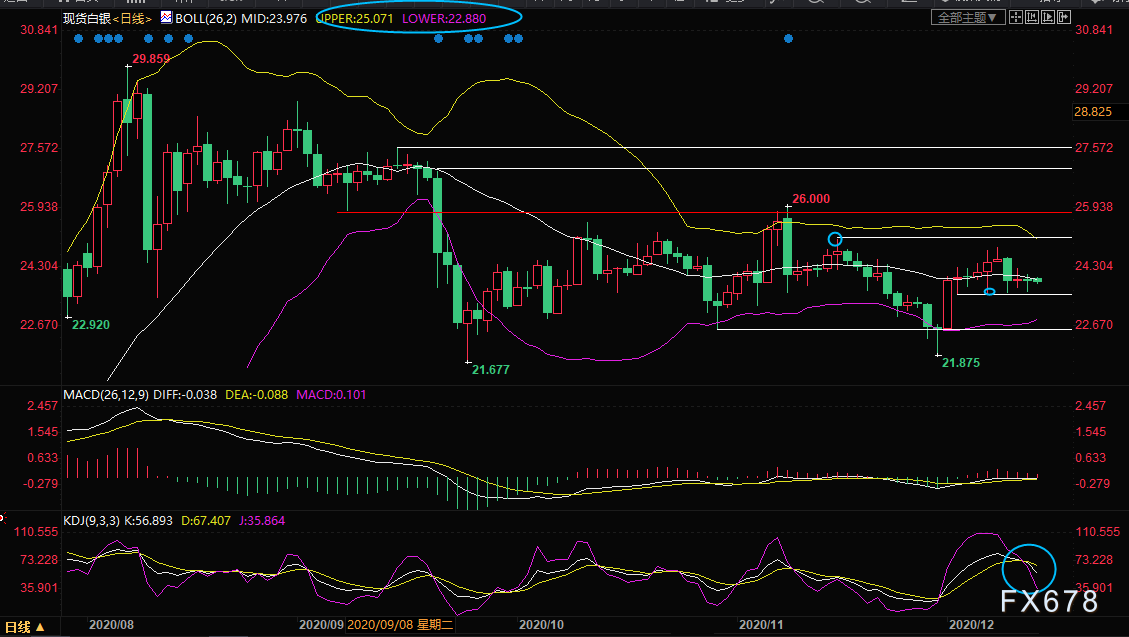
Task: Click the 2020/12 timeline label
Action: click(971, 625)
